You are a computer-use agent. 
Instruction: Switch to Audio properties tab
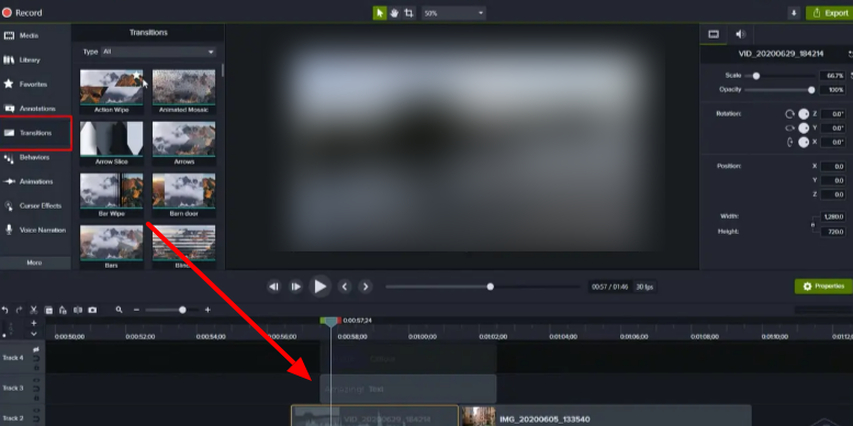click(740, 34)
